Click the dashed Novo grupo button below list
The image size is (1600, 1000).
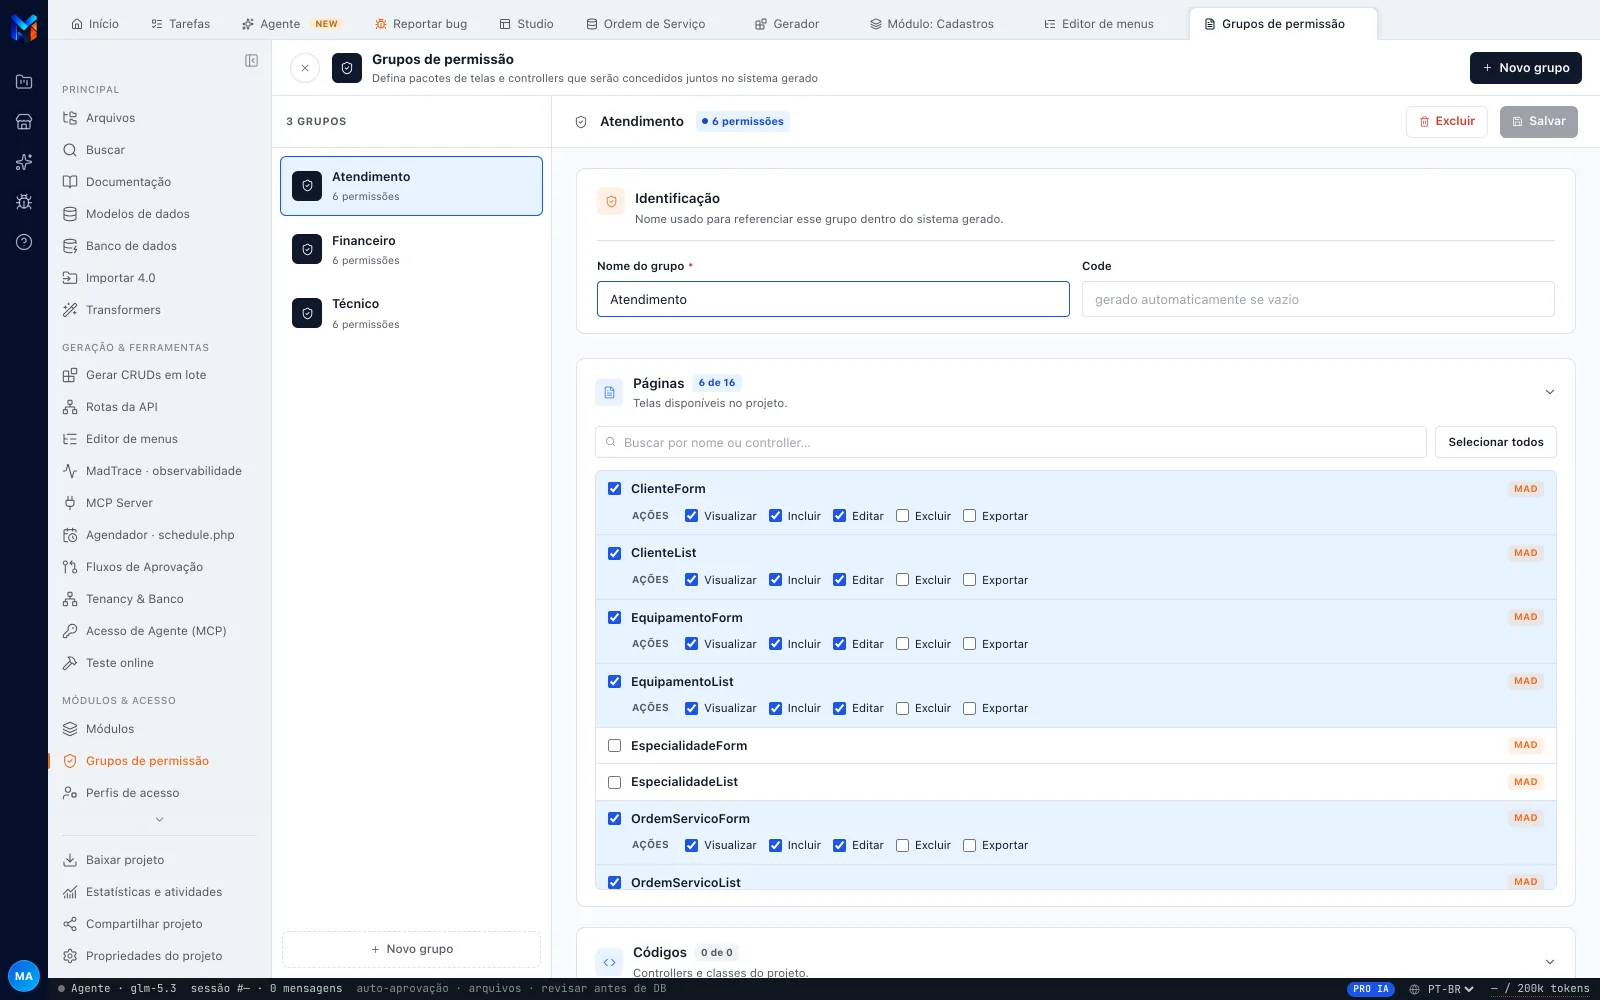[x=411, y=949]
